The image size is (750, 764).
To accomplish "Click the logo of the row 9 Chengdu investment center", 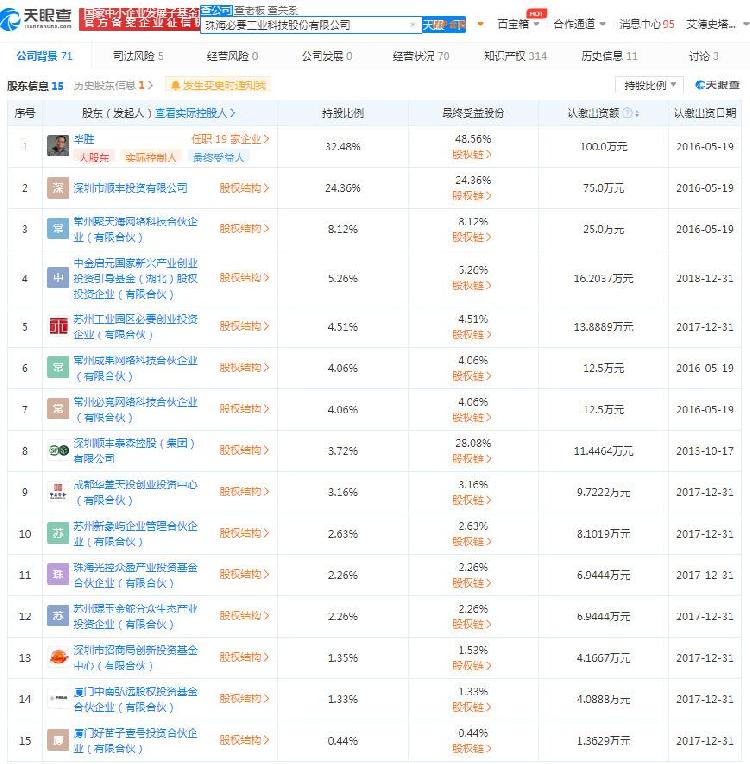I will [x=58, y=492].
